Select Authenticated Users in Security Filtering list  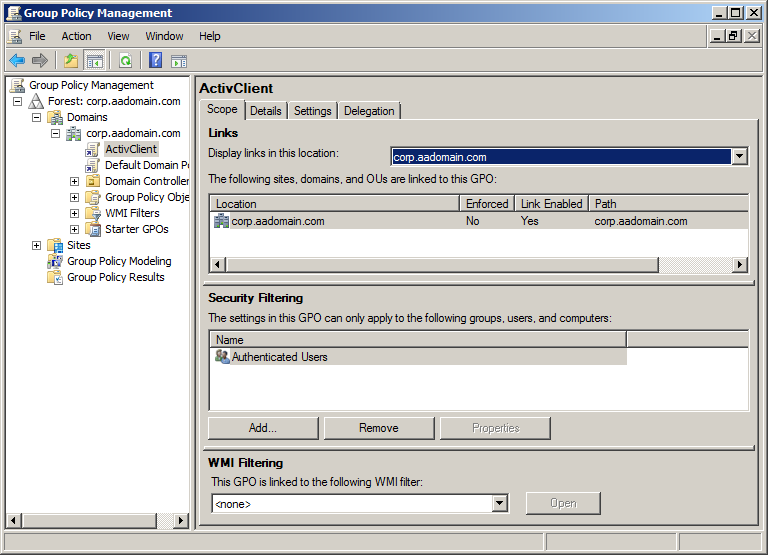click(x=279, y=357)
